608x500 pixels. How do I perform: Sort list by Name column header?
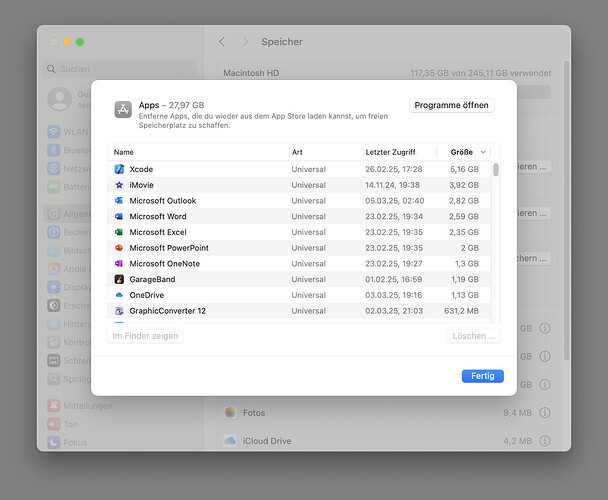[124, 152]
